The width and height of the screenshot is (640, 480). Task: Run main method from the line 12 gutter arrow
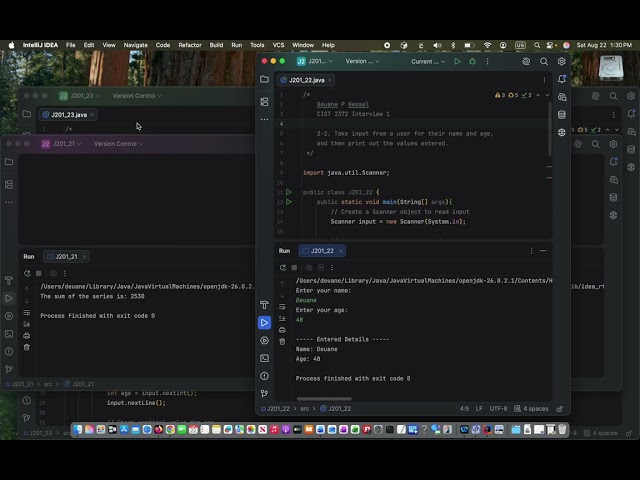(x=289, y=202)
